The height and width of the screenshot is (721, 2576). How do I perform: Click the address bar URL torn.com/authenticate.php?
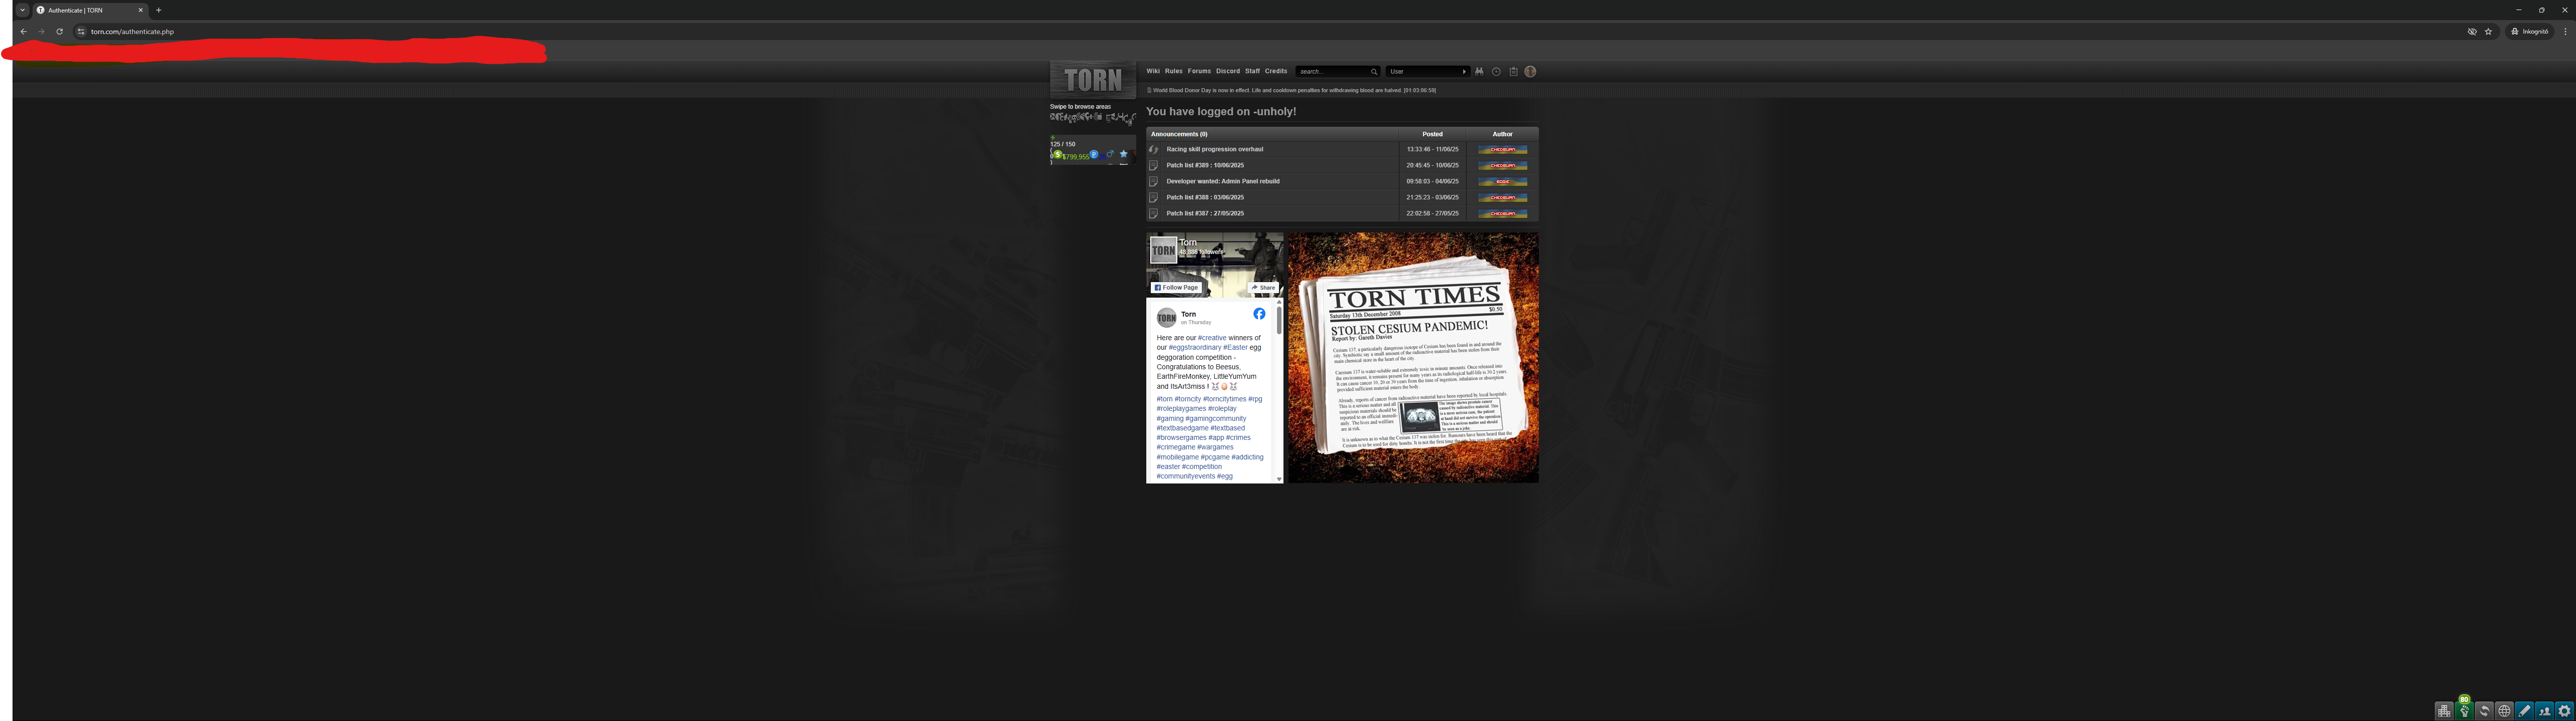[x=132, y=32]
